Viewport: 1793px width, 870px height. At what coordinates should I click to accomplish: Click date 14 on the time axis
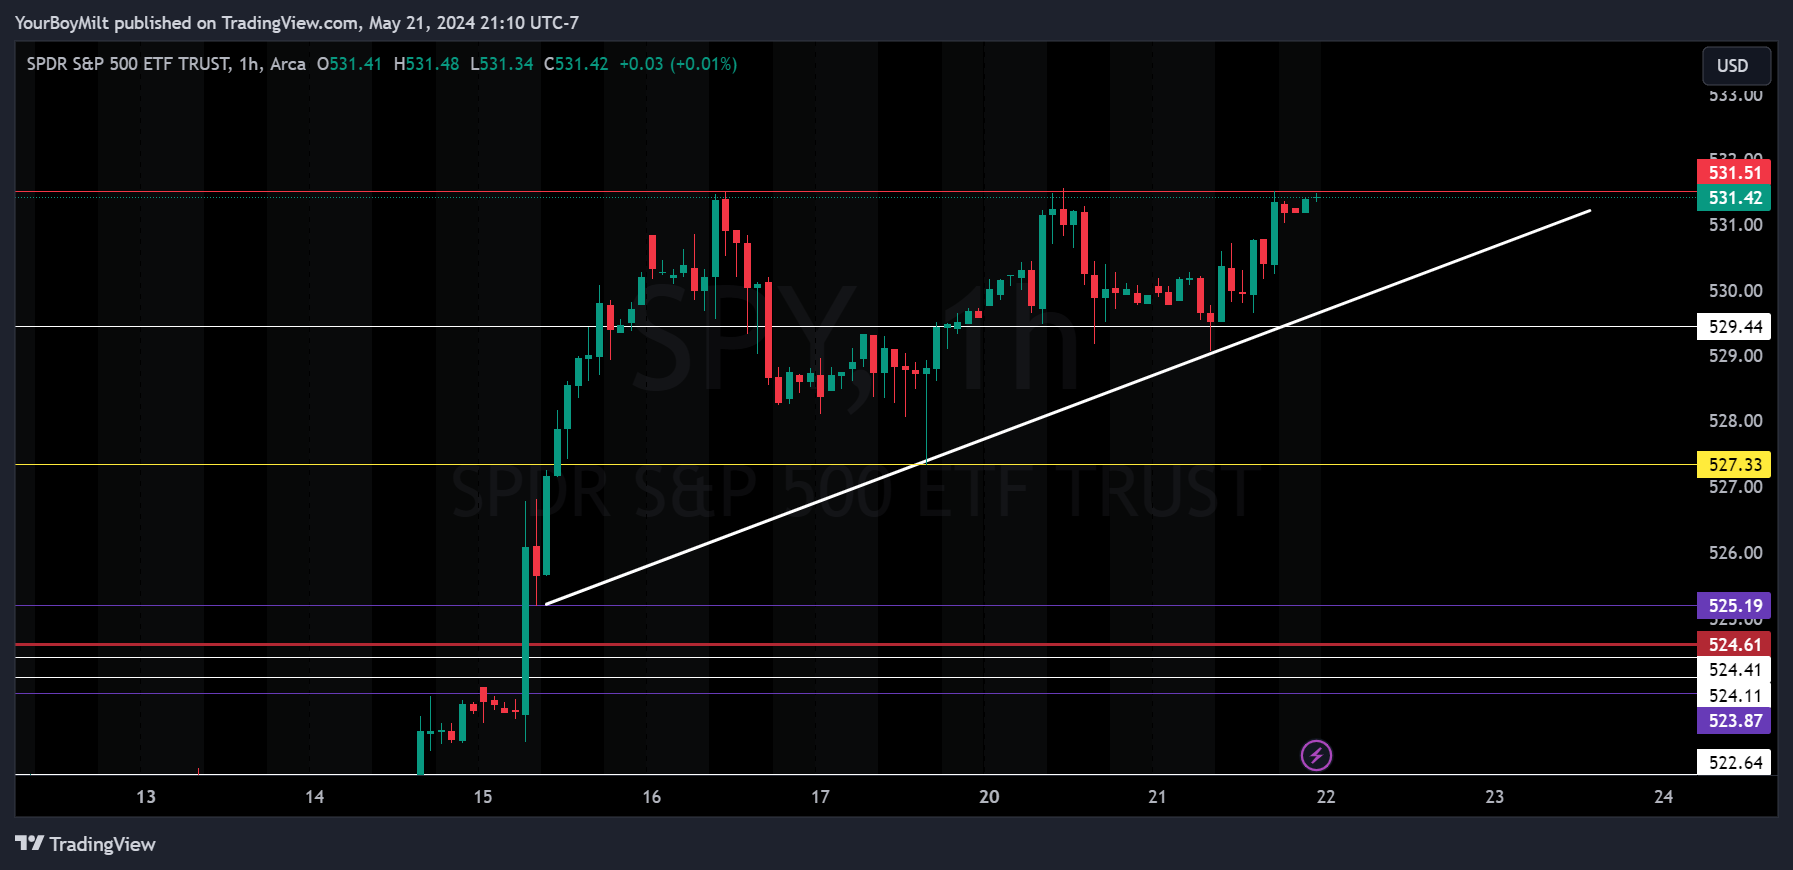[x=315, y=797]
